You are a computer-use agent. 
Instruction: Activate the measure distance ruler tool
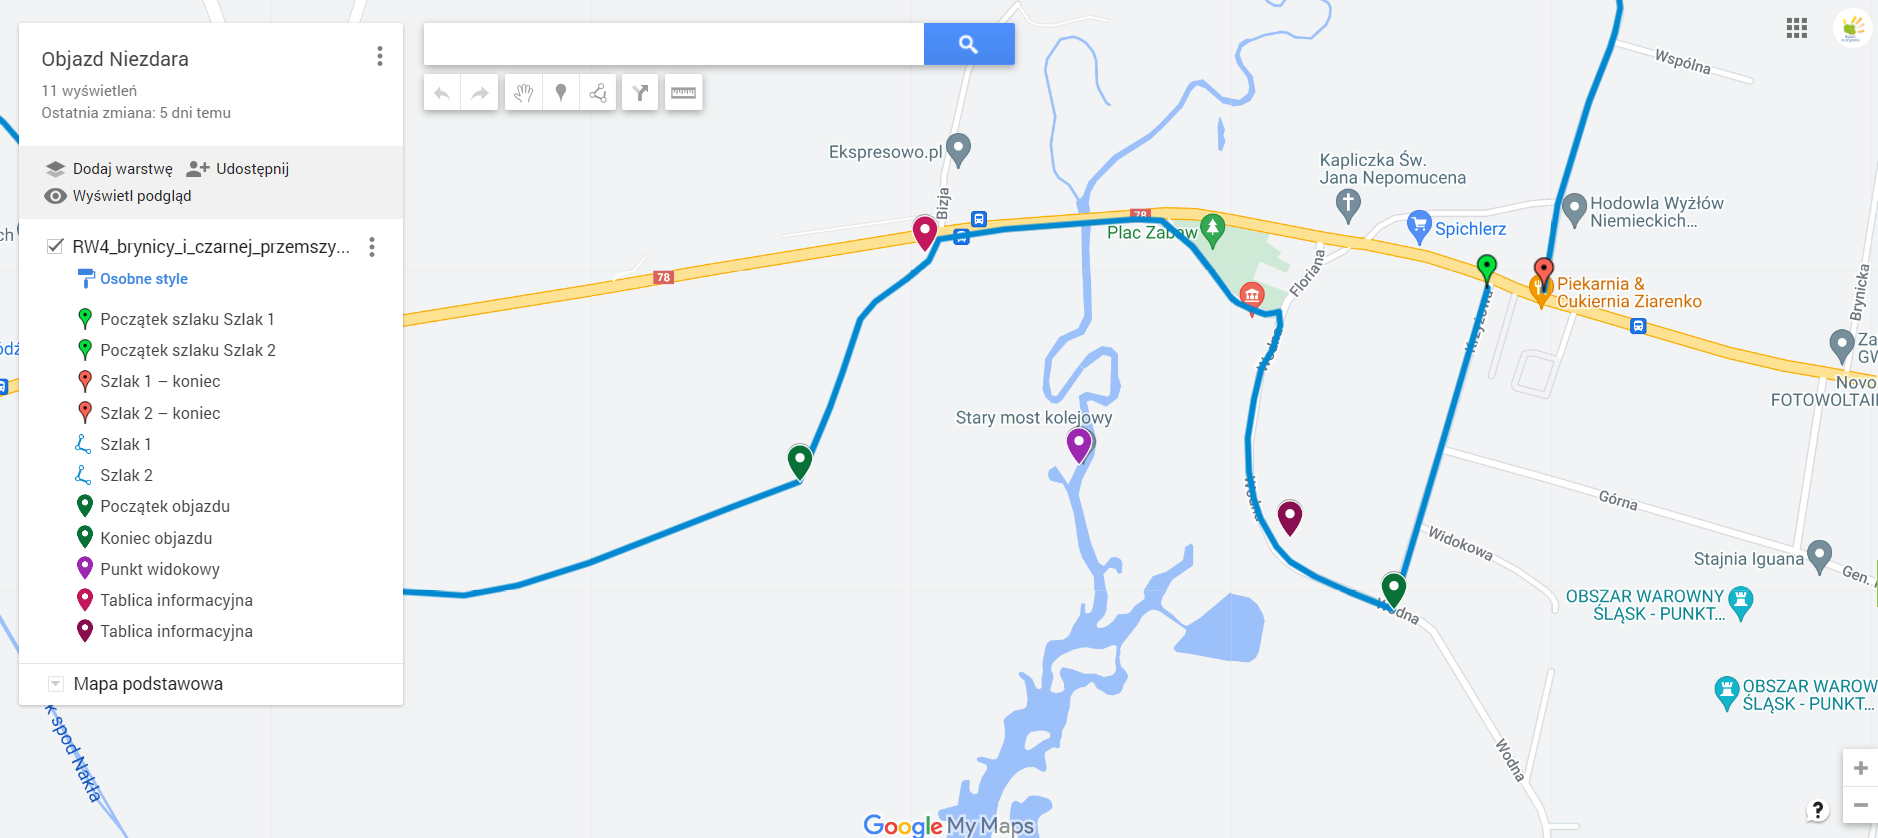click(x=684, y=93)
